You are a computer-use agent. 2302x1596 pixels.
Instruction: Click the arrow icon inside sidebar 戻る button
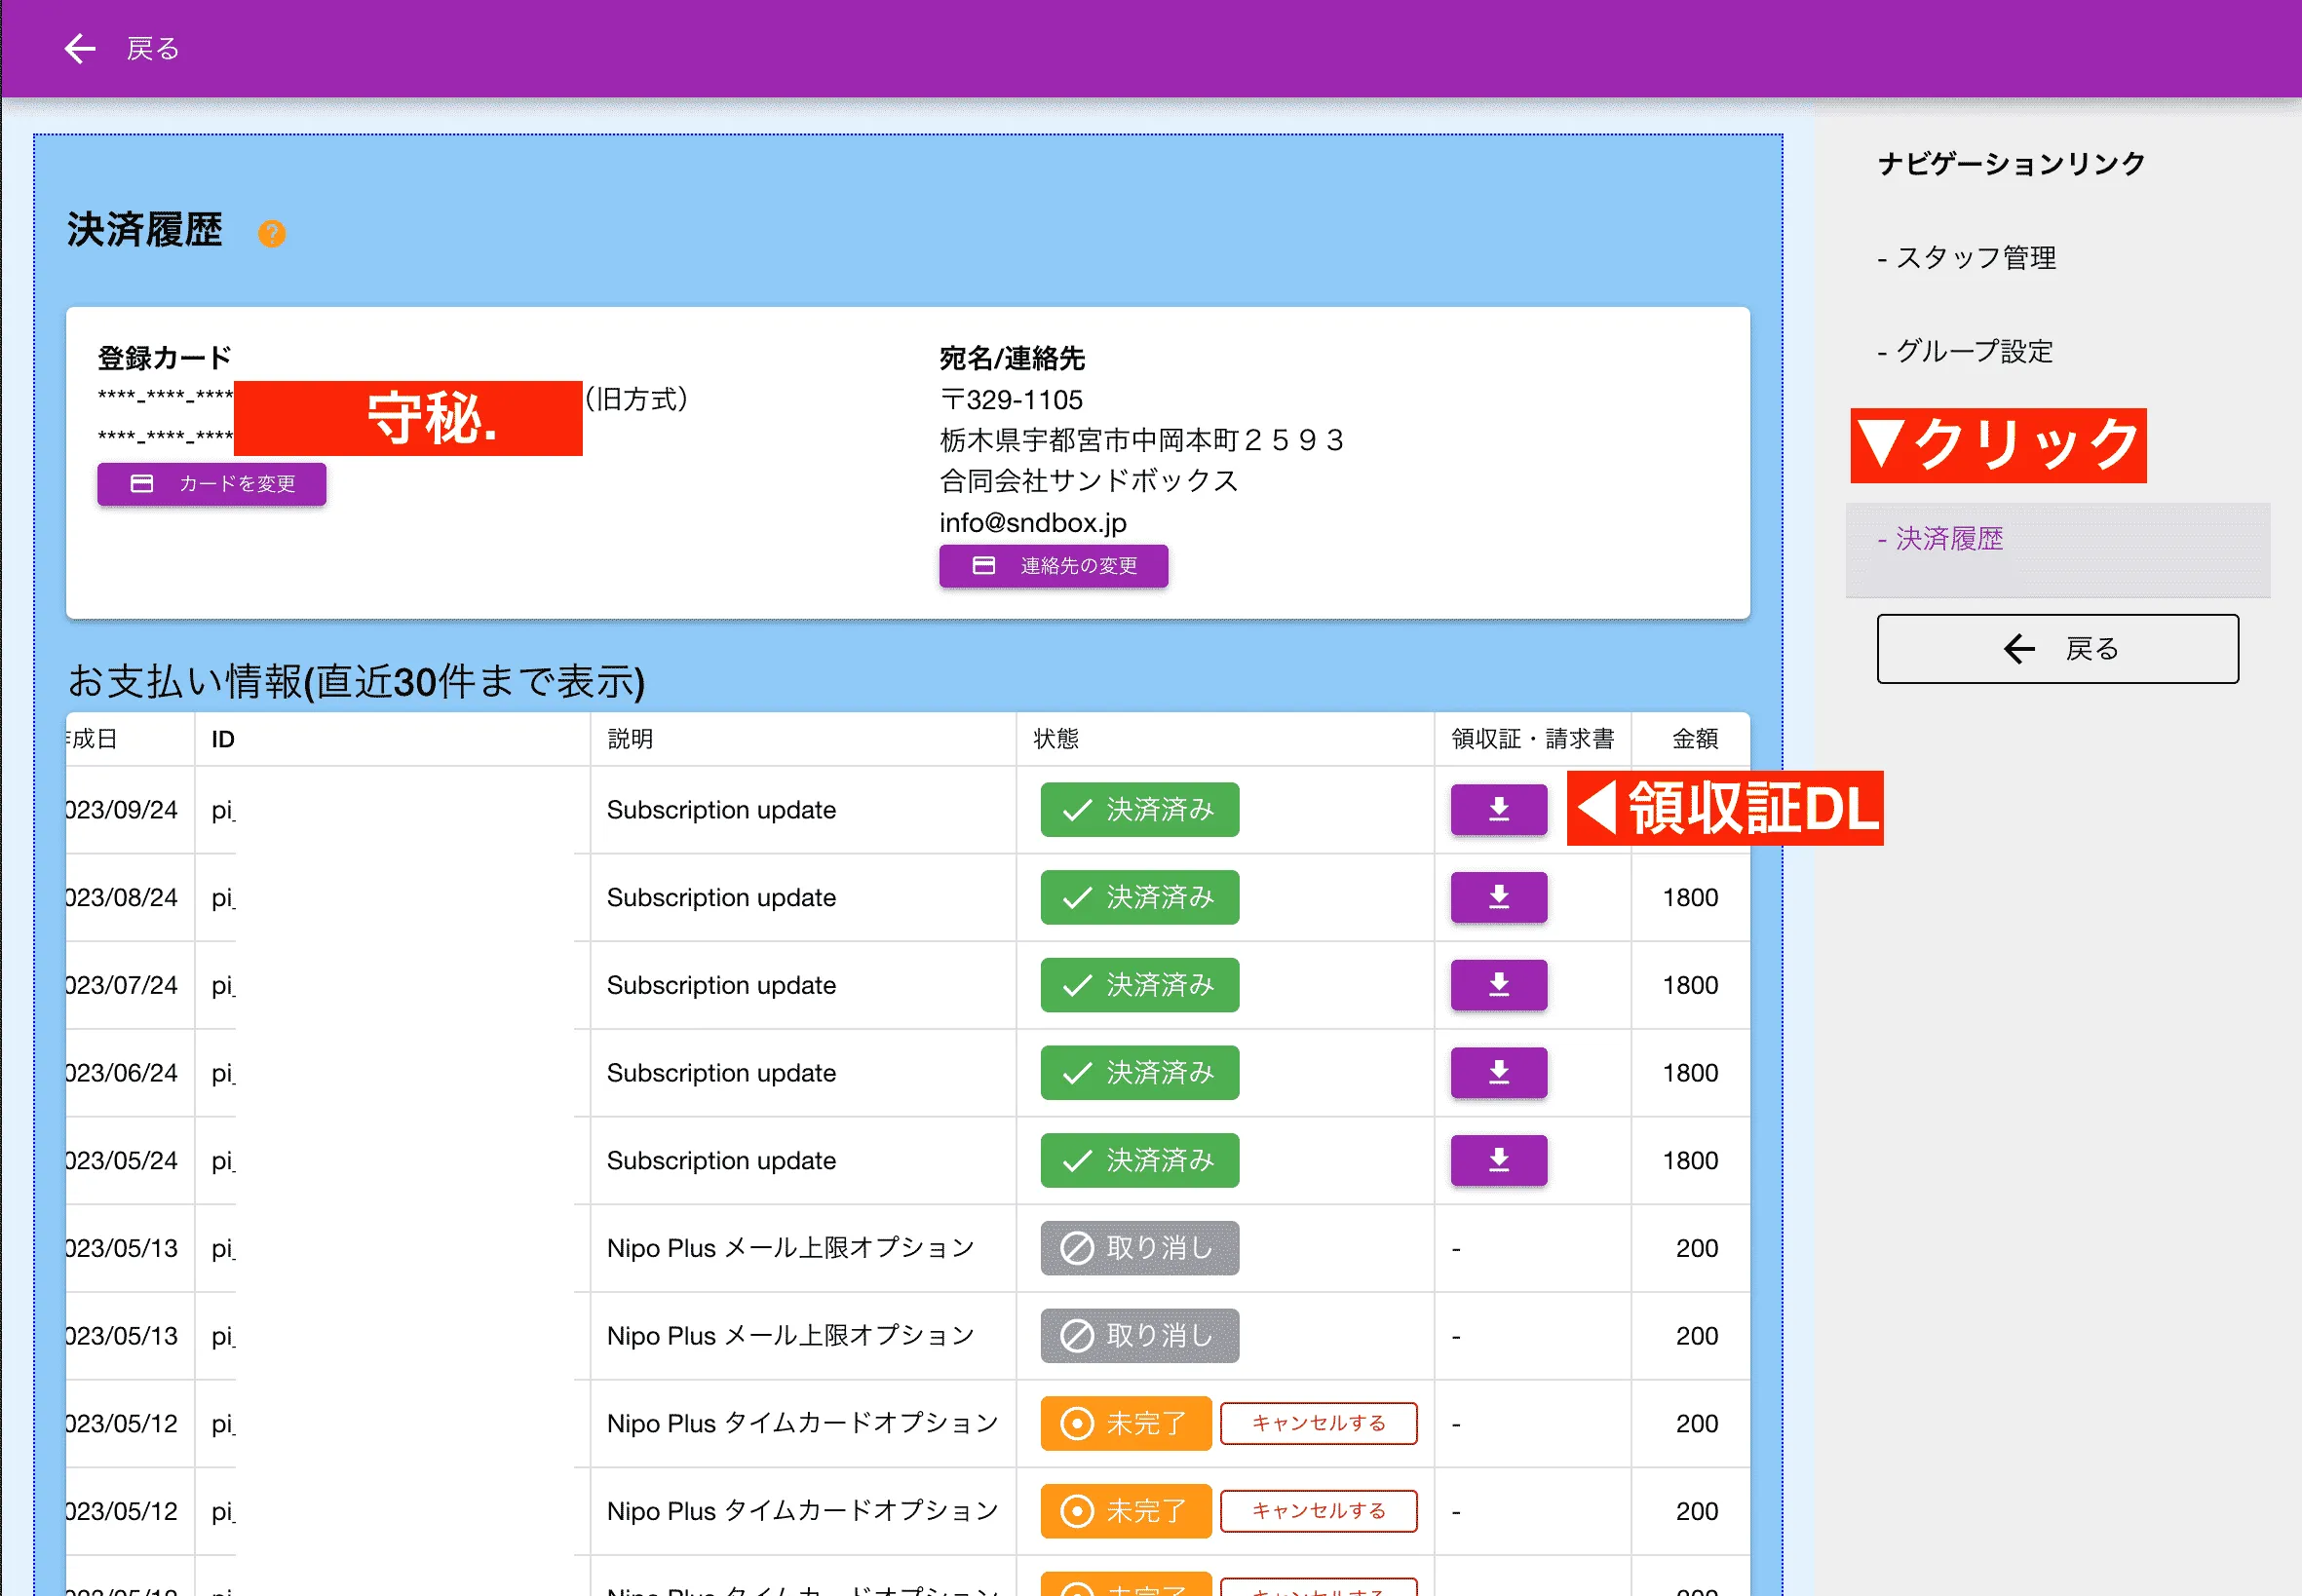2018,649
